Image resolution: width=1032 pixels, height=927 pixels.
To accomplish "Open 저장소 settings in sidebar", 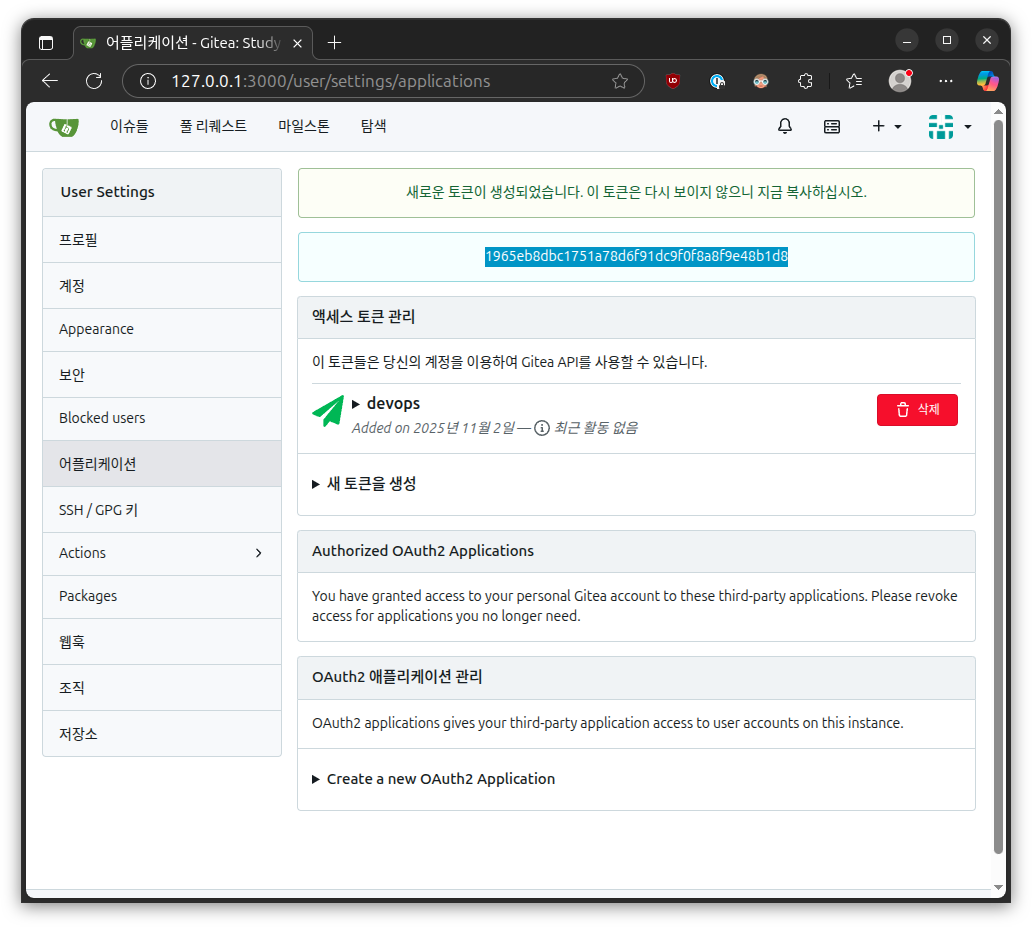I will (162, 733).
